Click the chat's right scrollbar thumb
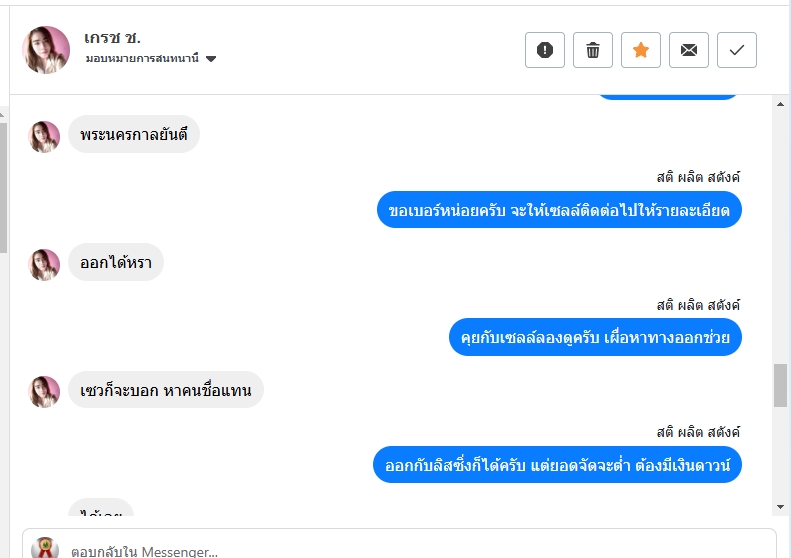 click(780, 385)
